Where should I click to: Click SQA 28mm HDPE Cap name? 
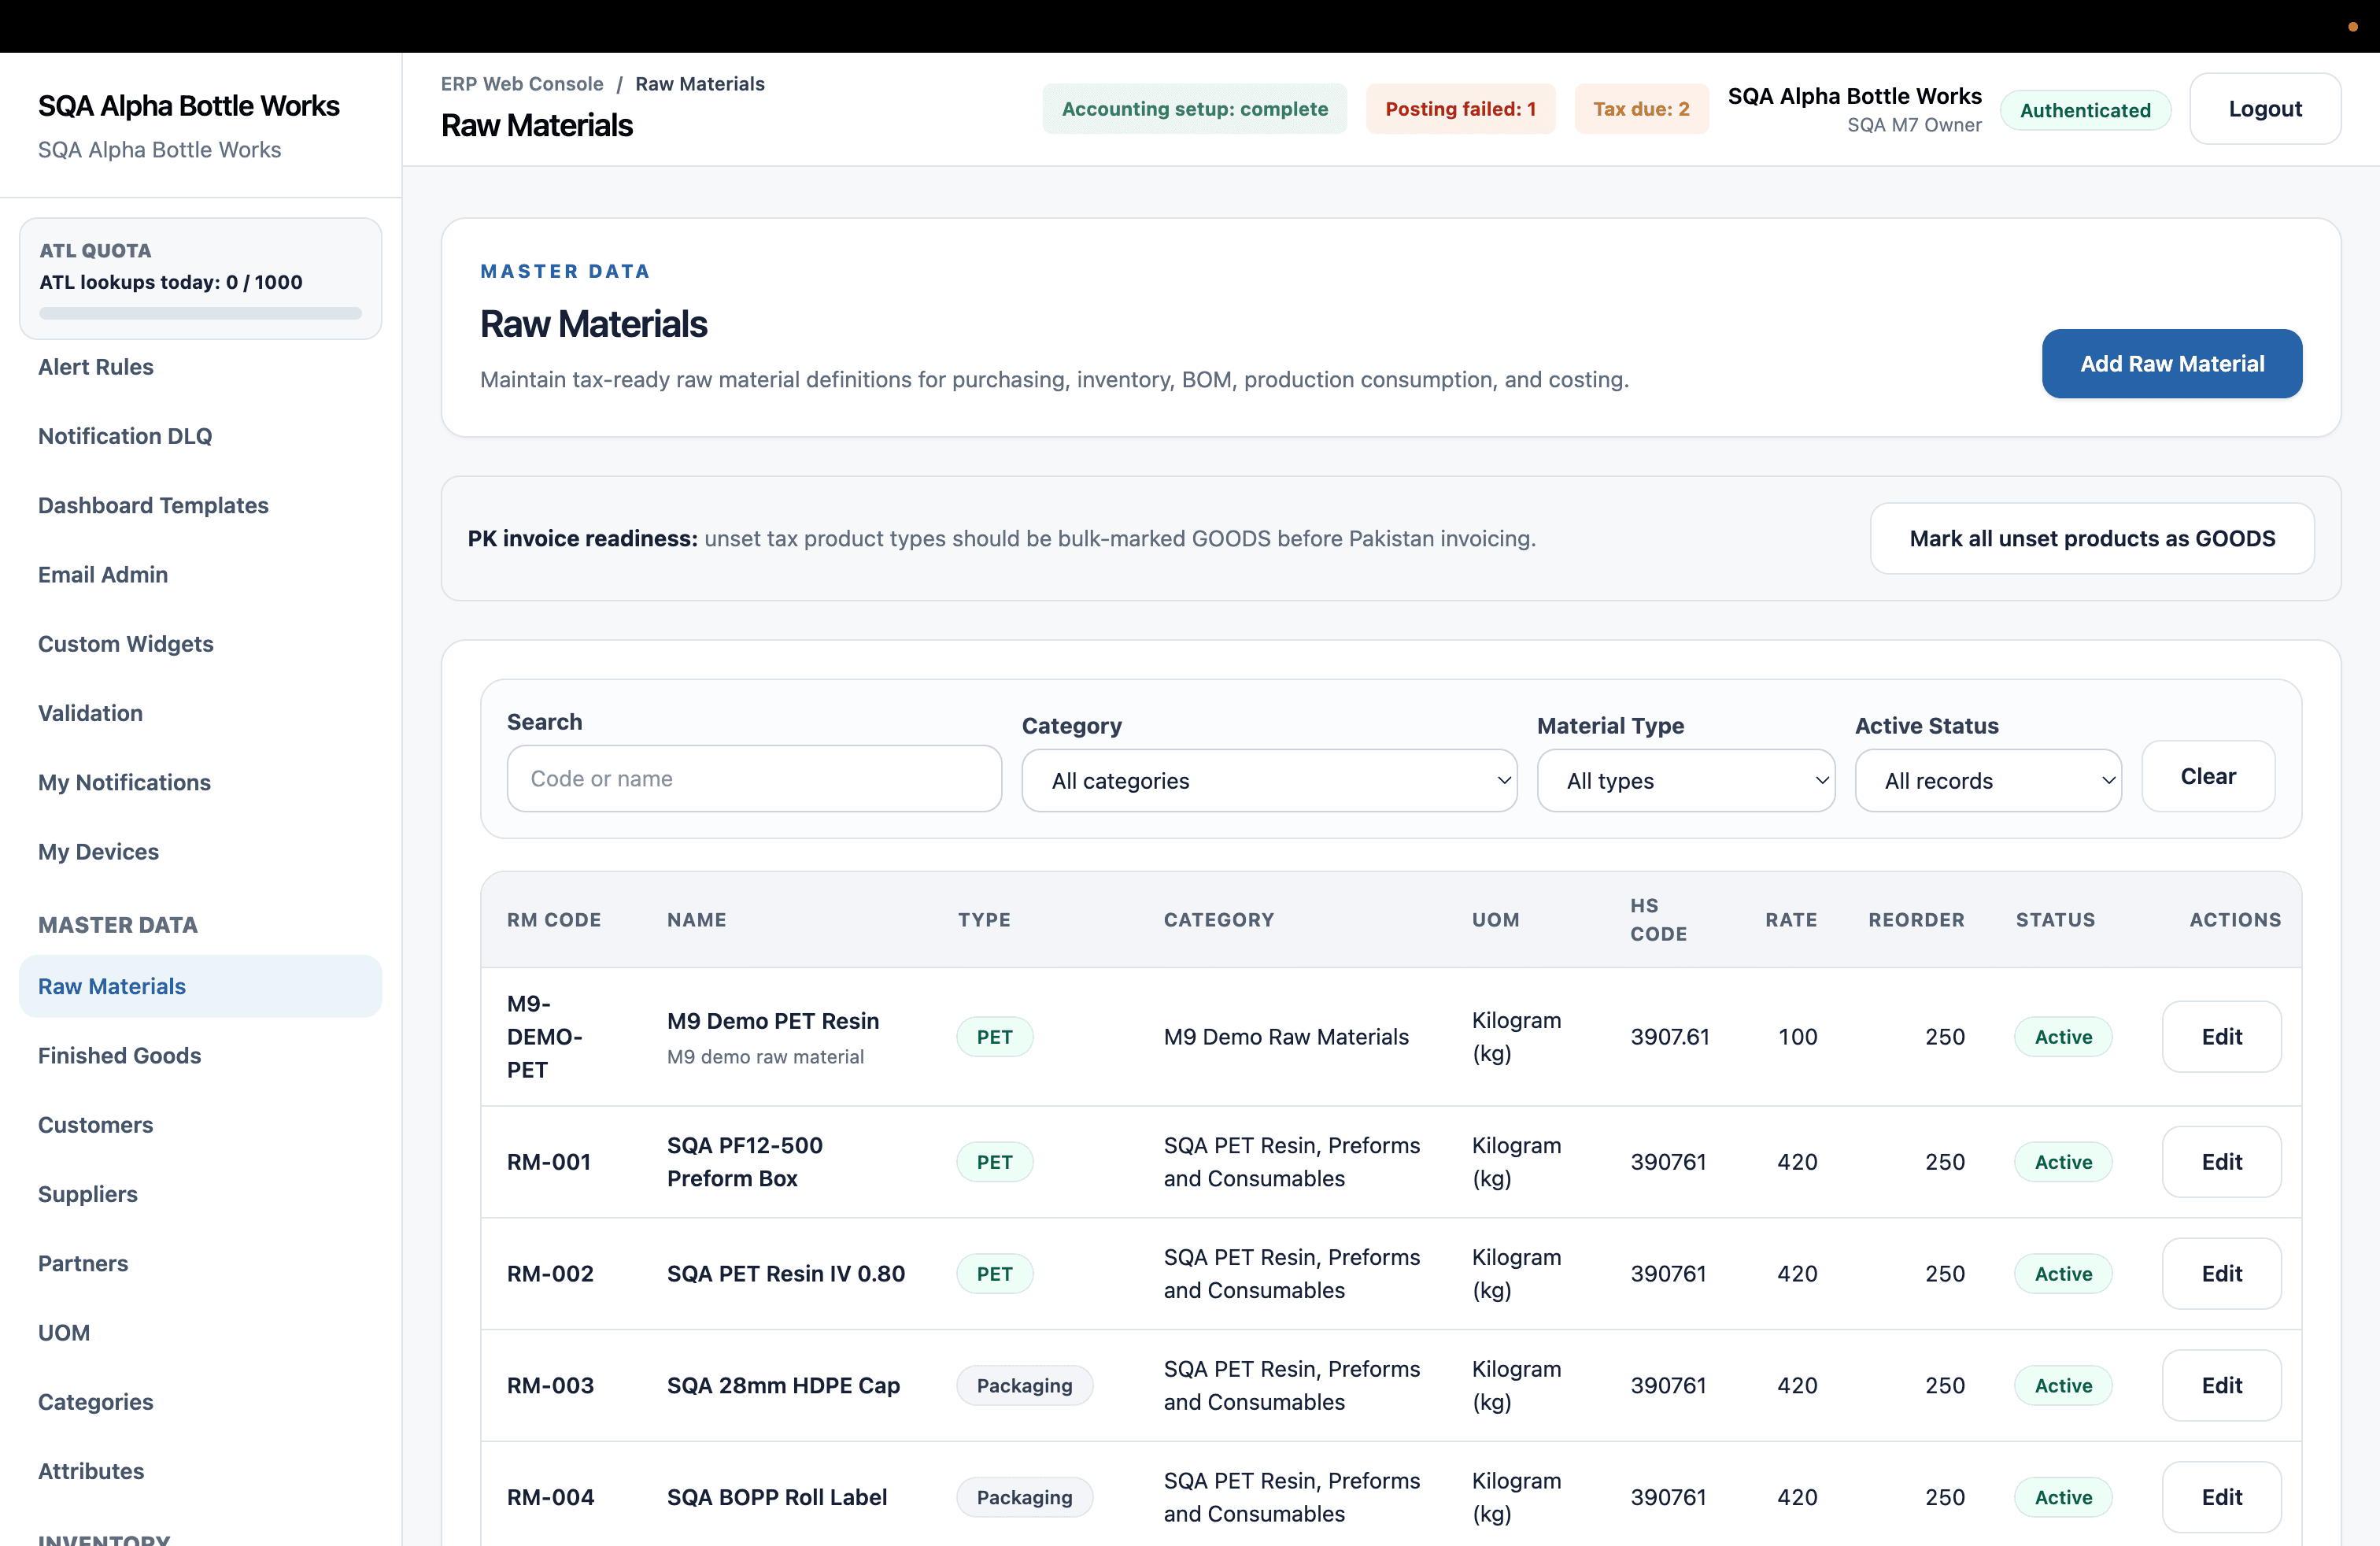pos(783,1386)
